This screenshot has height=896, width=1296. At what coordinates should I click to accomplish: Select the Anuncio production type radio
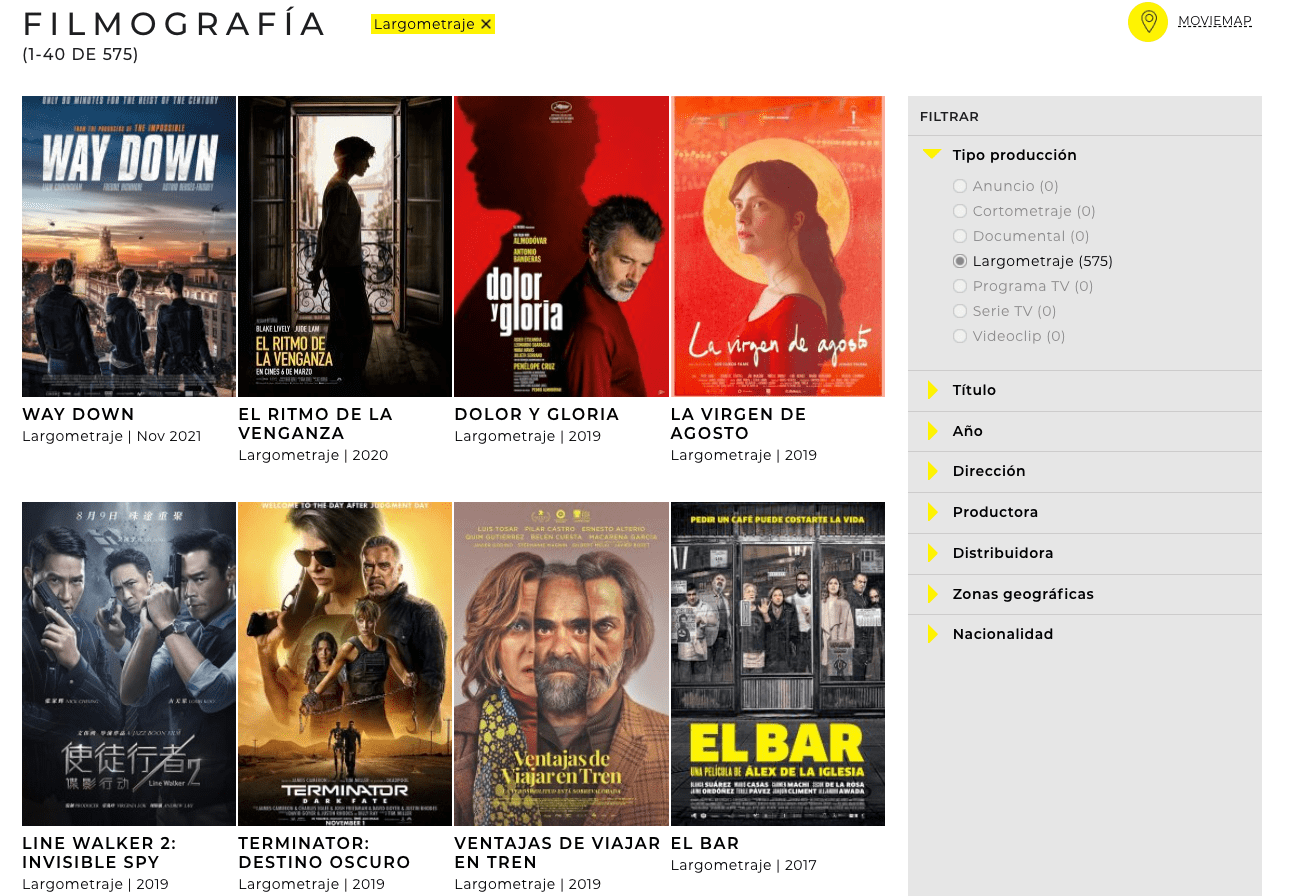click(960, 186)
